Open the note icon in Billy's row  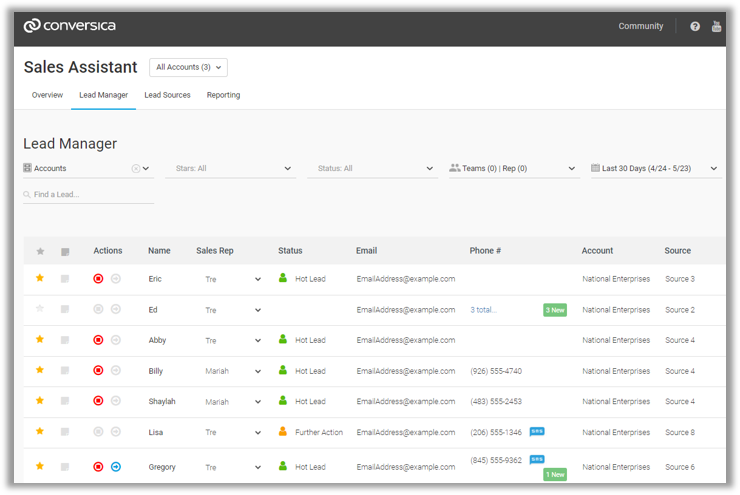click(65, 370)
